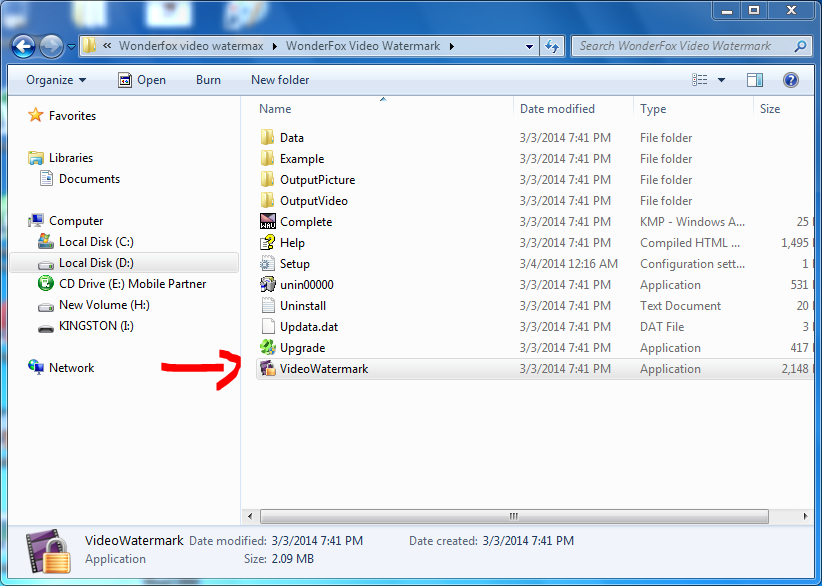822x586 pixels.
Task: Open Local Disk (C:)
Action: tap(96, 242)
